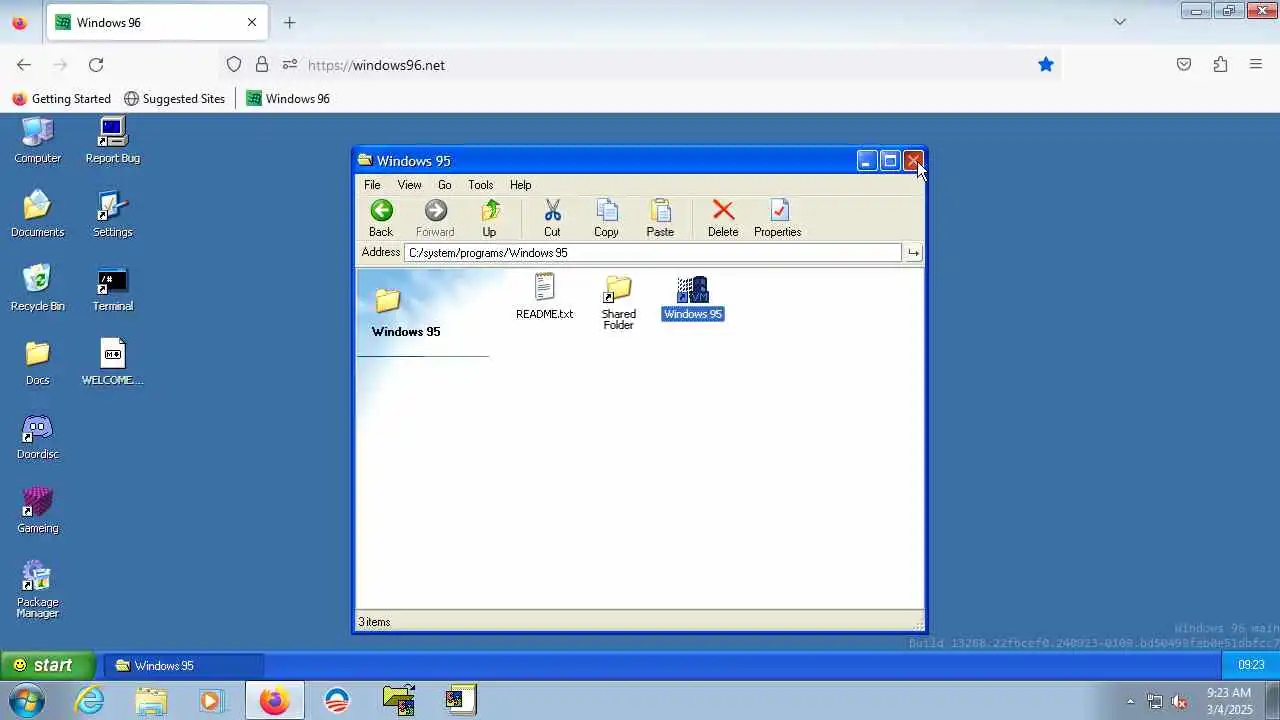Cut the selected item
1280x720 pixels.
pyautogui.click(x=552, y=218)
